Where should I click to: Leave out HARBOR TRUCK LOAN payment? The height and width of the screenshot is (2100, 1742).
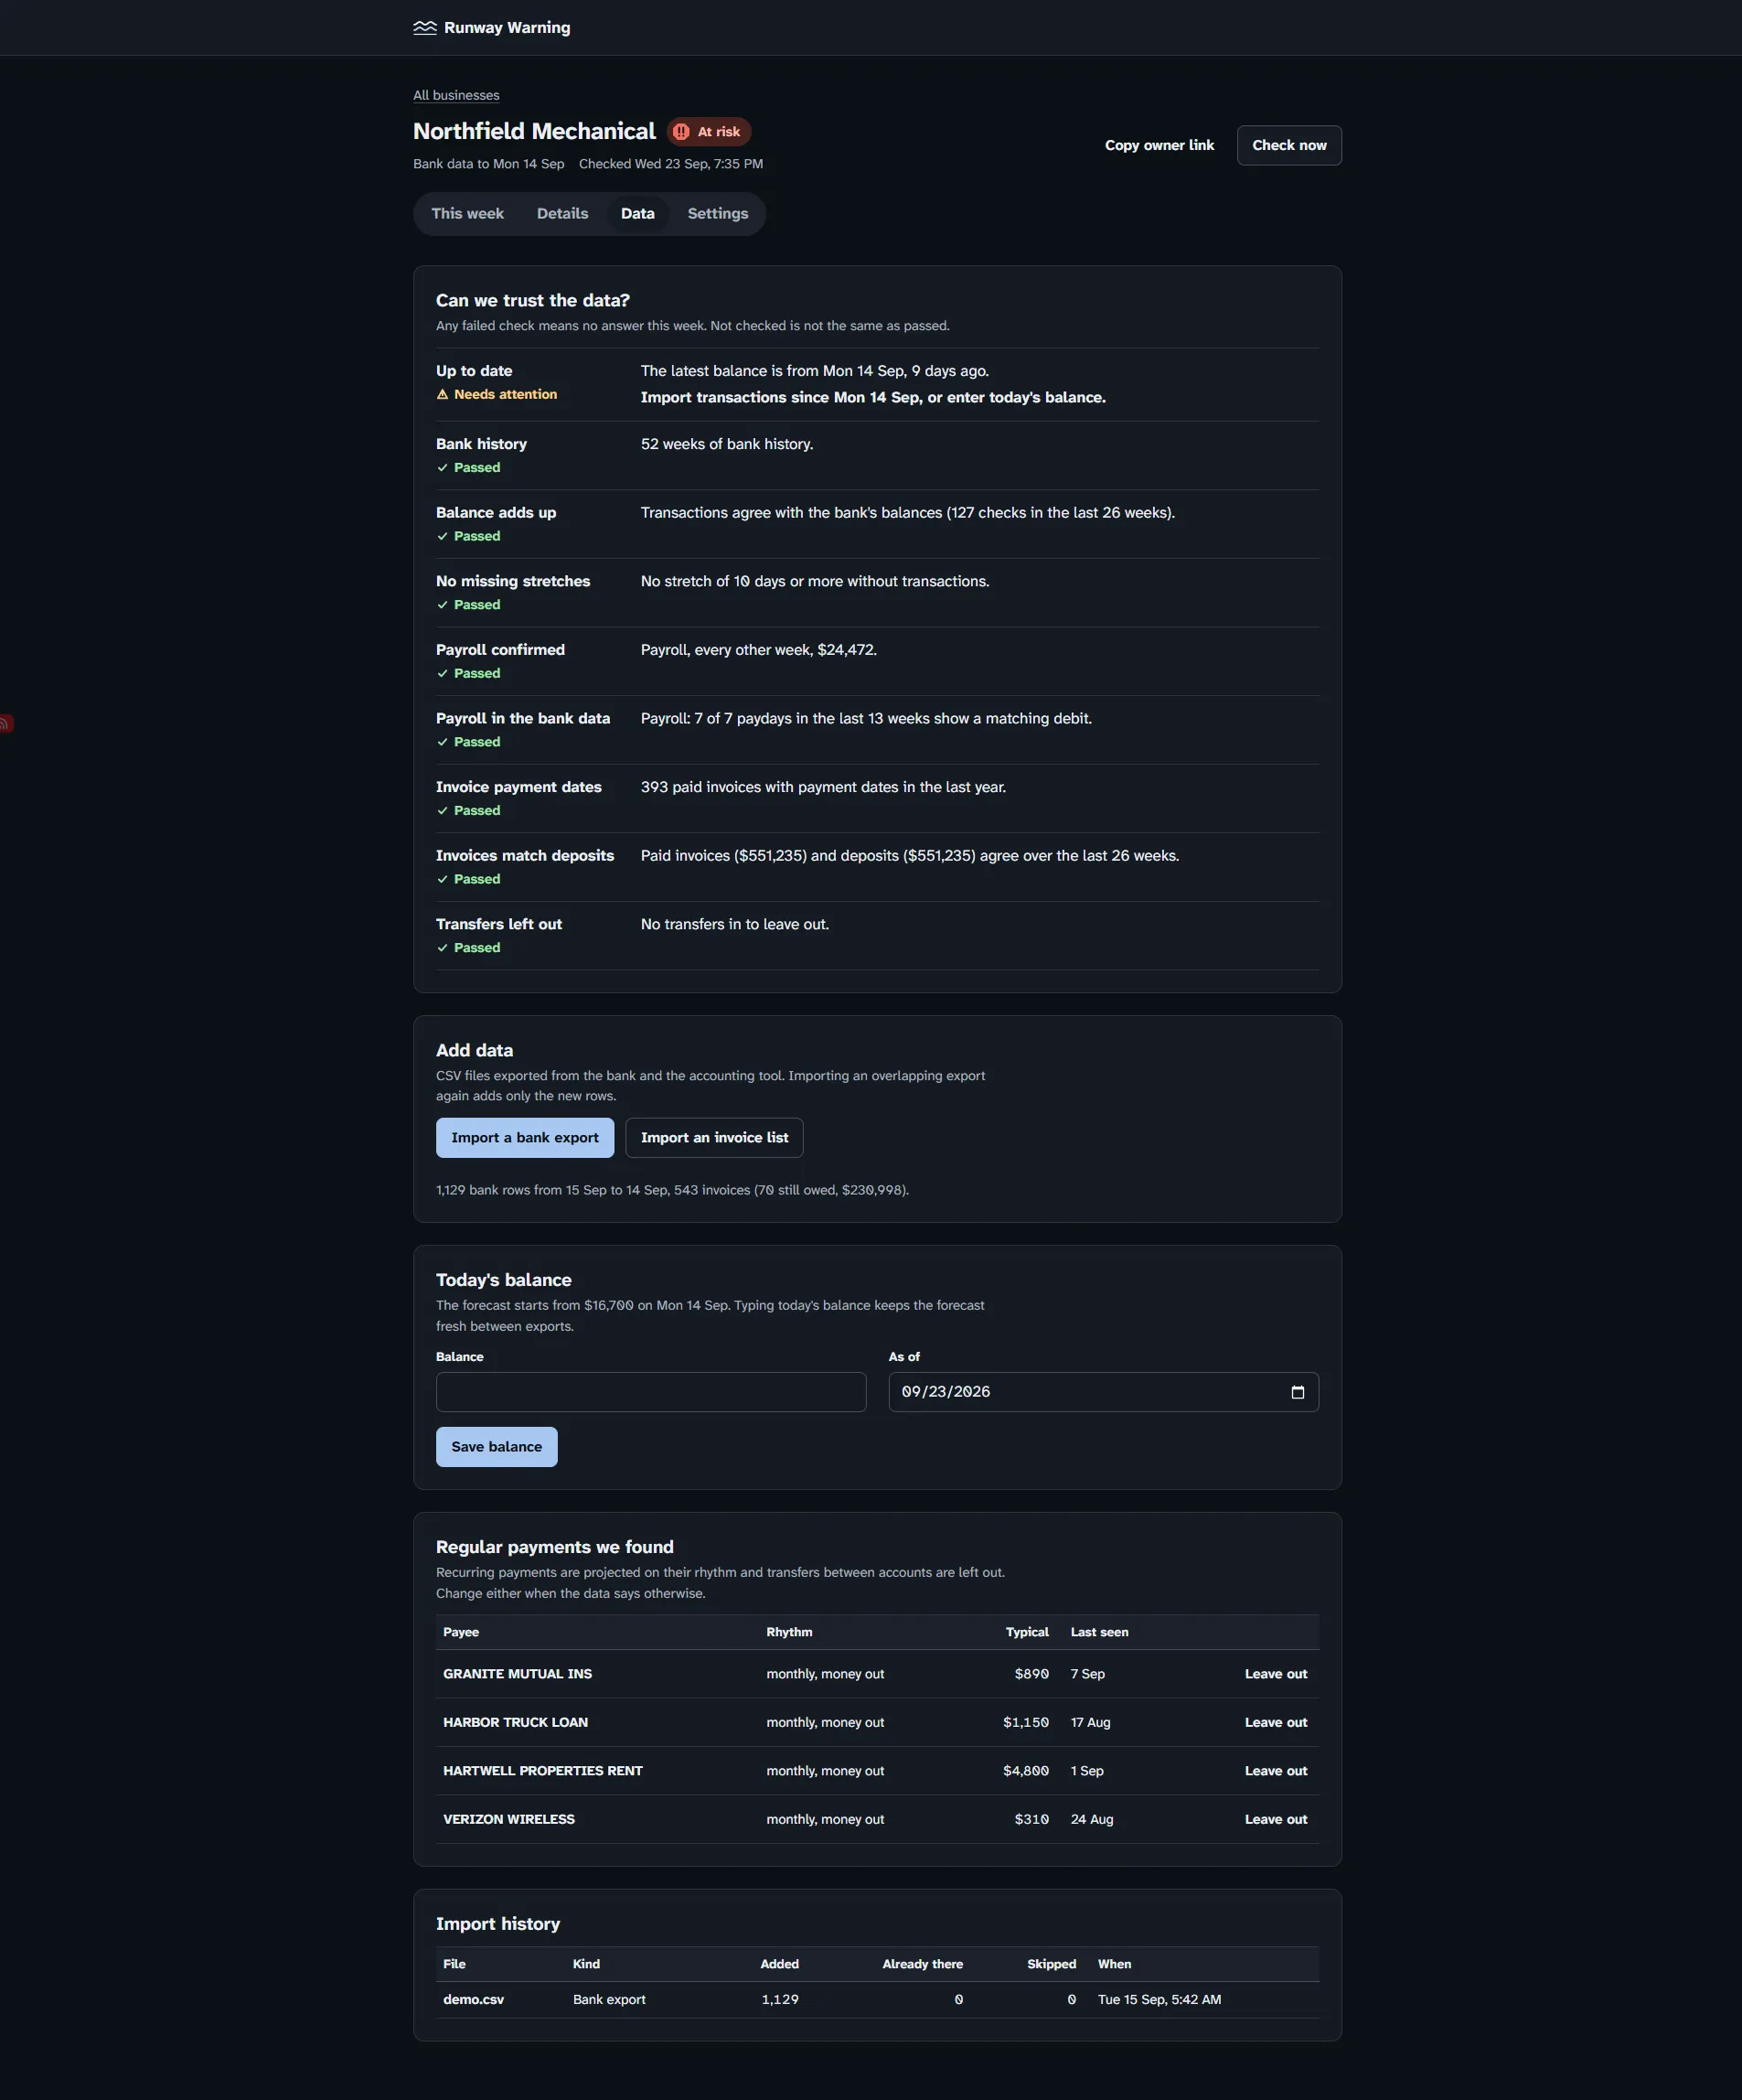pyautogui.click(x=1275, y=1722)
